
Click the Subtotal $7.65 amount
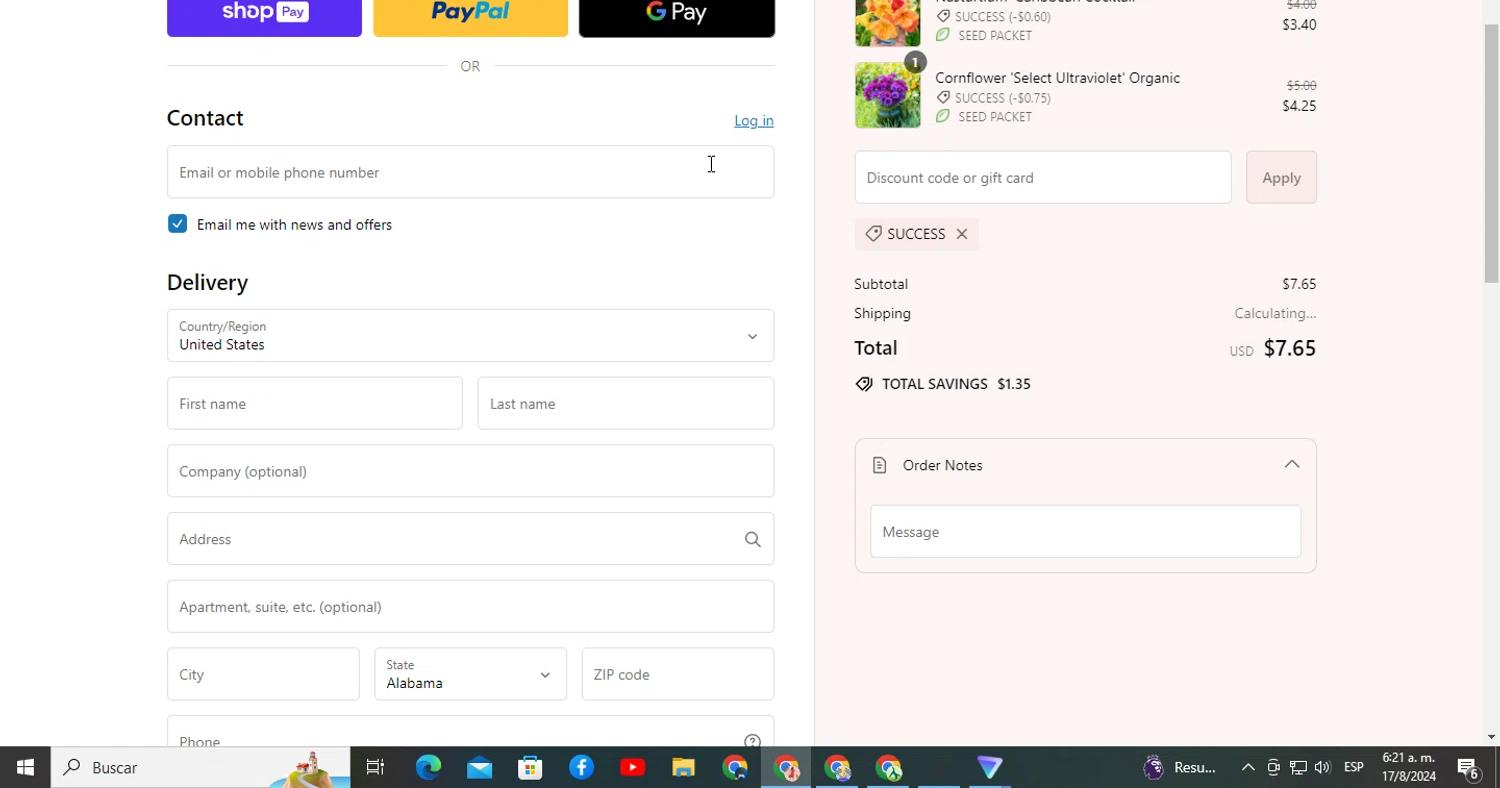point(1299,284)
